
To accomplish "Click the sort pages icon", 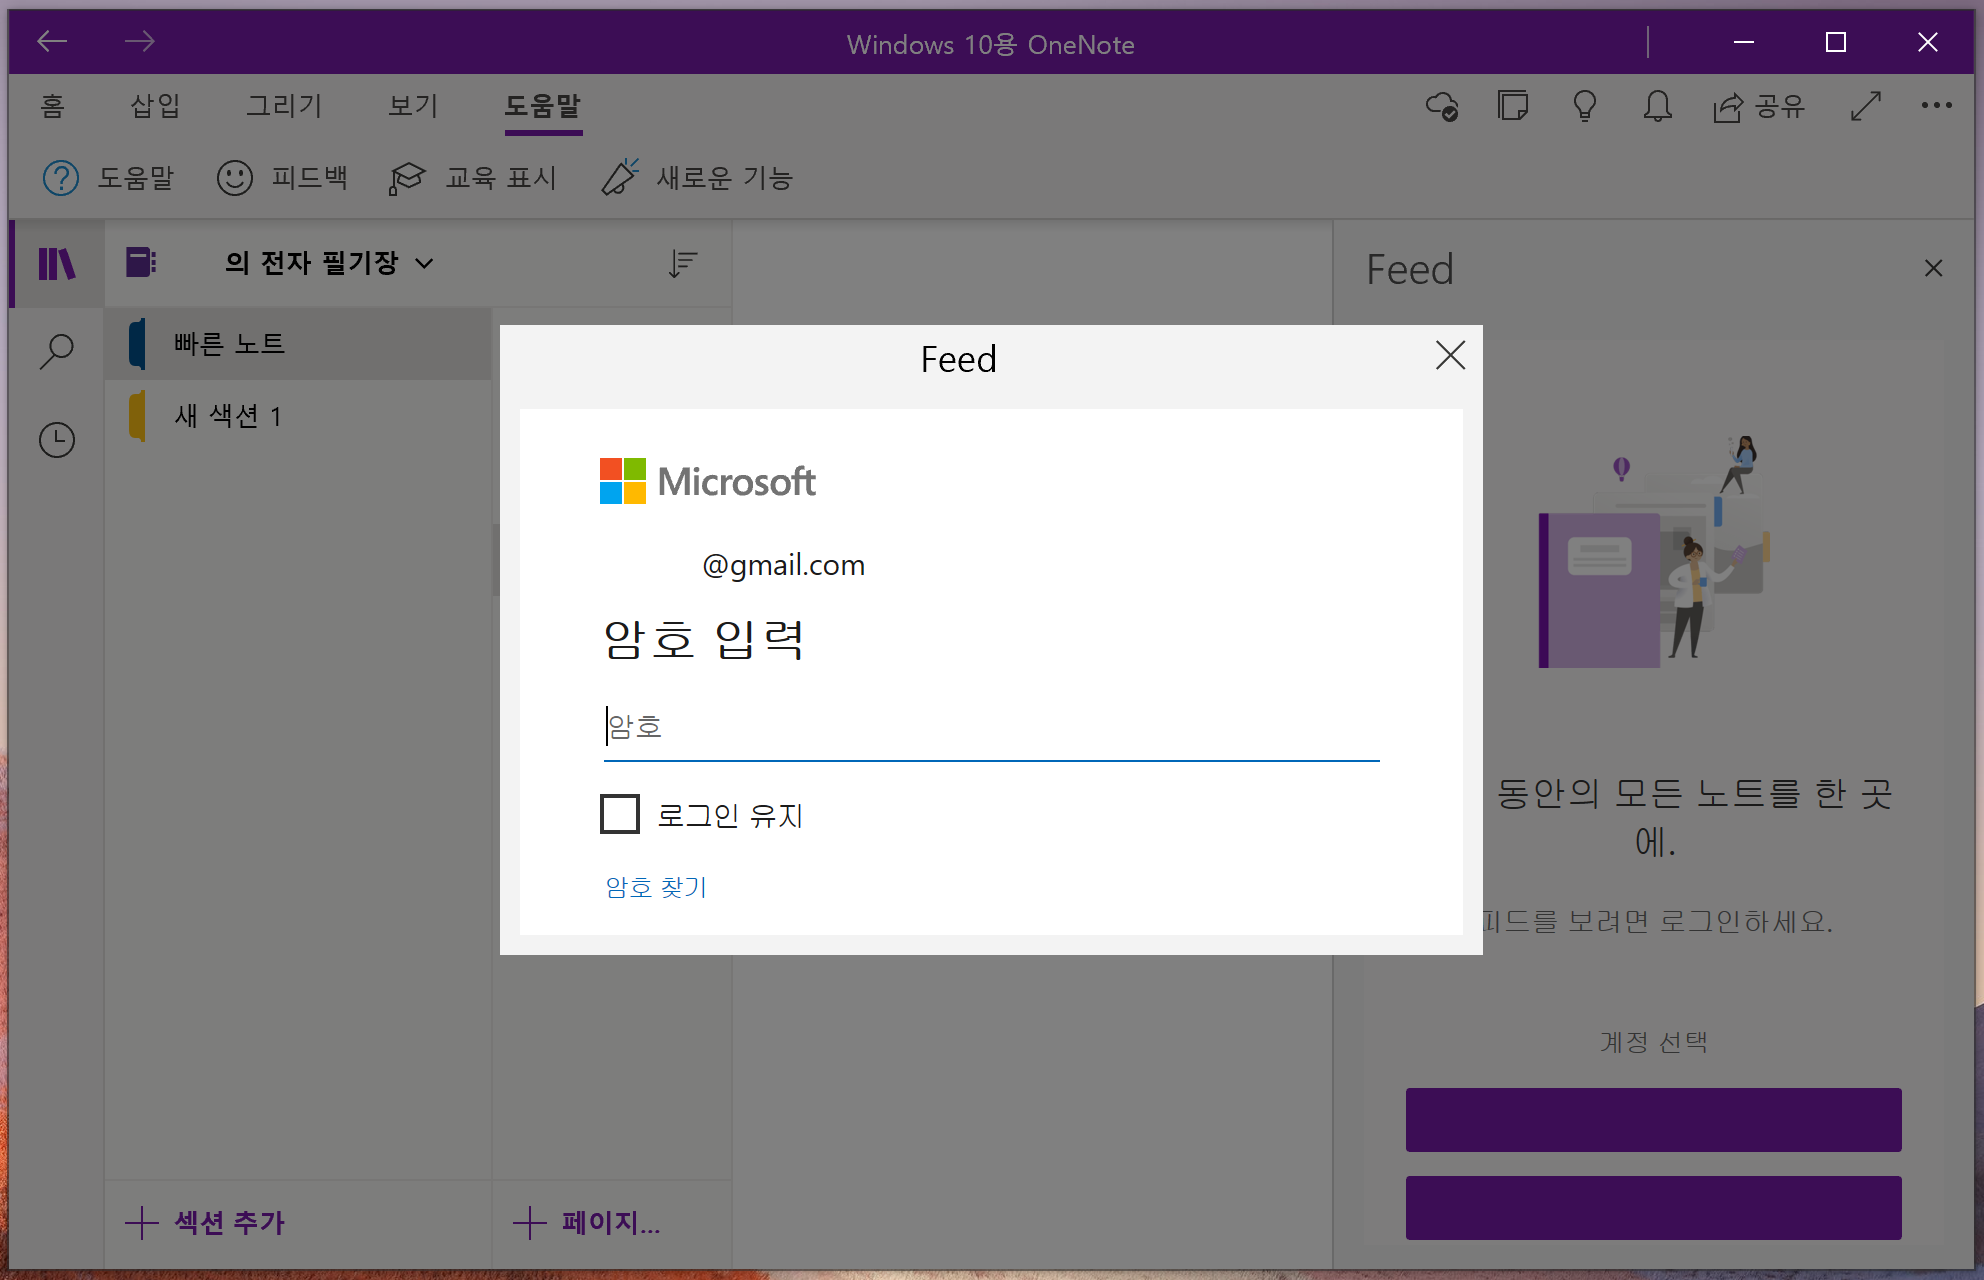I will click(683, 264).
